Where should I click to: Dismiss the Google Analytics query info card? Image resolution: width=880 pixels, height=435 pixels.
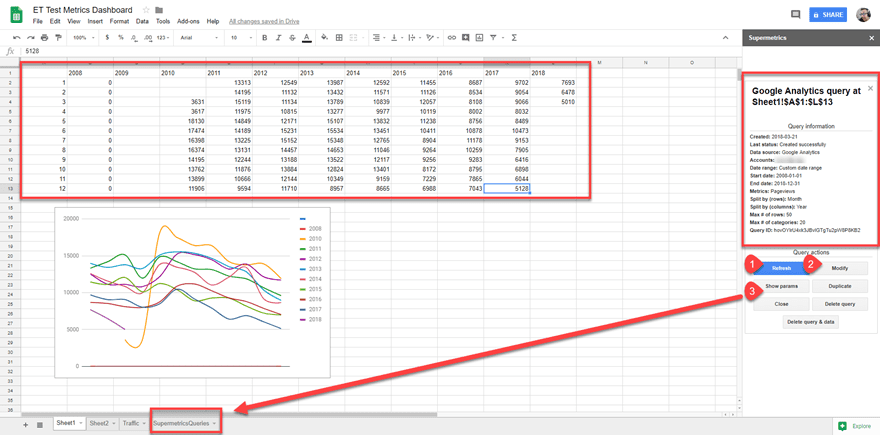(870, 88)
